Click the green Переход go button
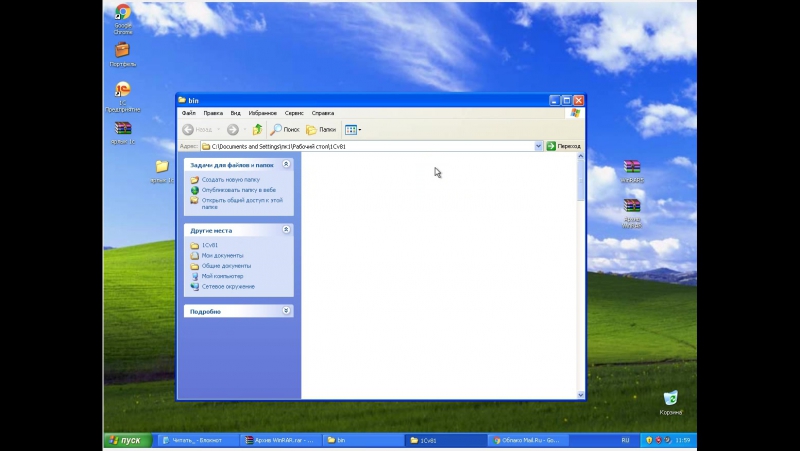The height and width of the screenshot is (451, 800). (564, 146)
